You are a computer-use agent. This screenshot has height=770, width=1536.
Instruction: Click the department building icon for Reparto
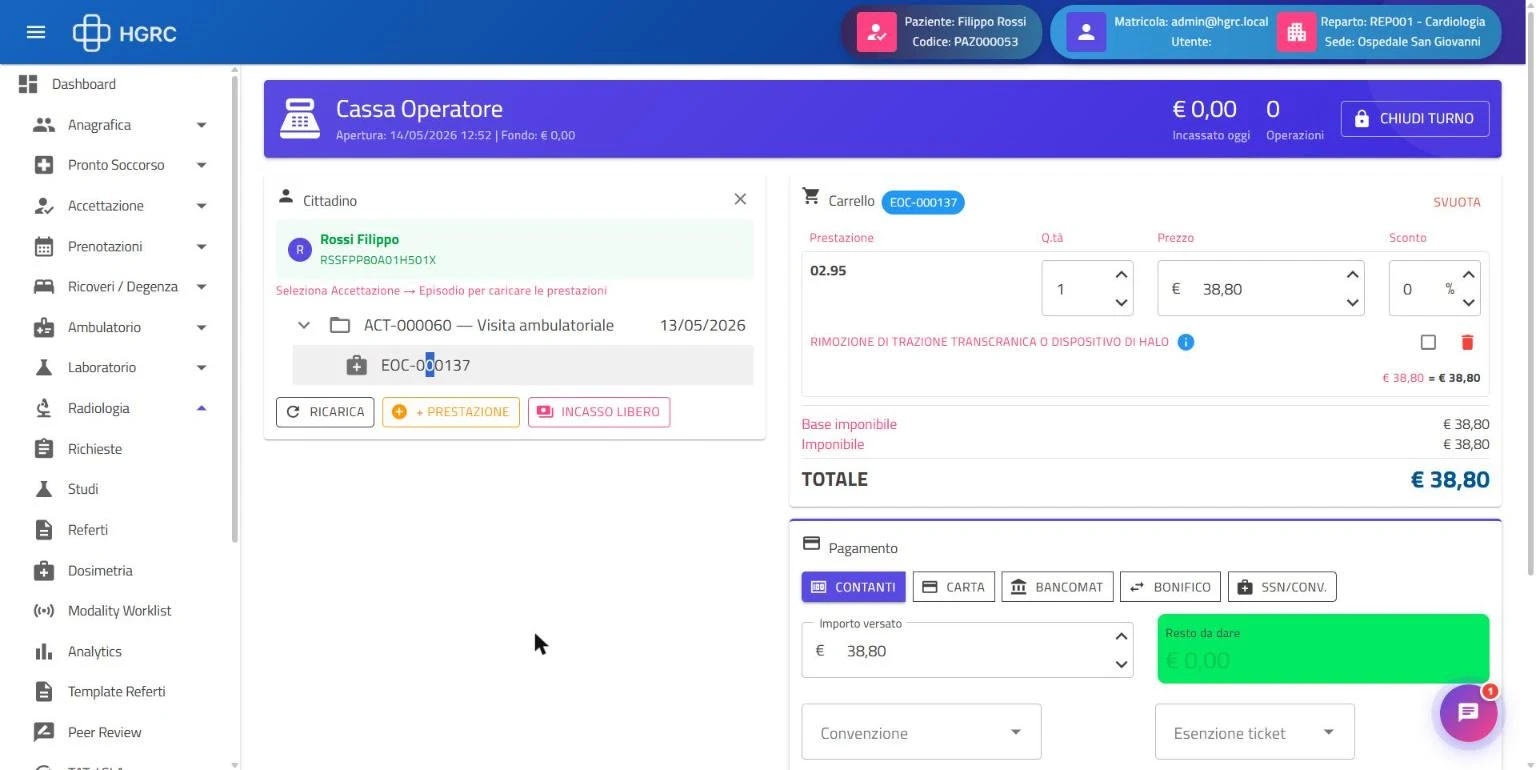[x=1296, y=32]
